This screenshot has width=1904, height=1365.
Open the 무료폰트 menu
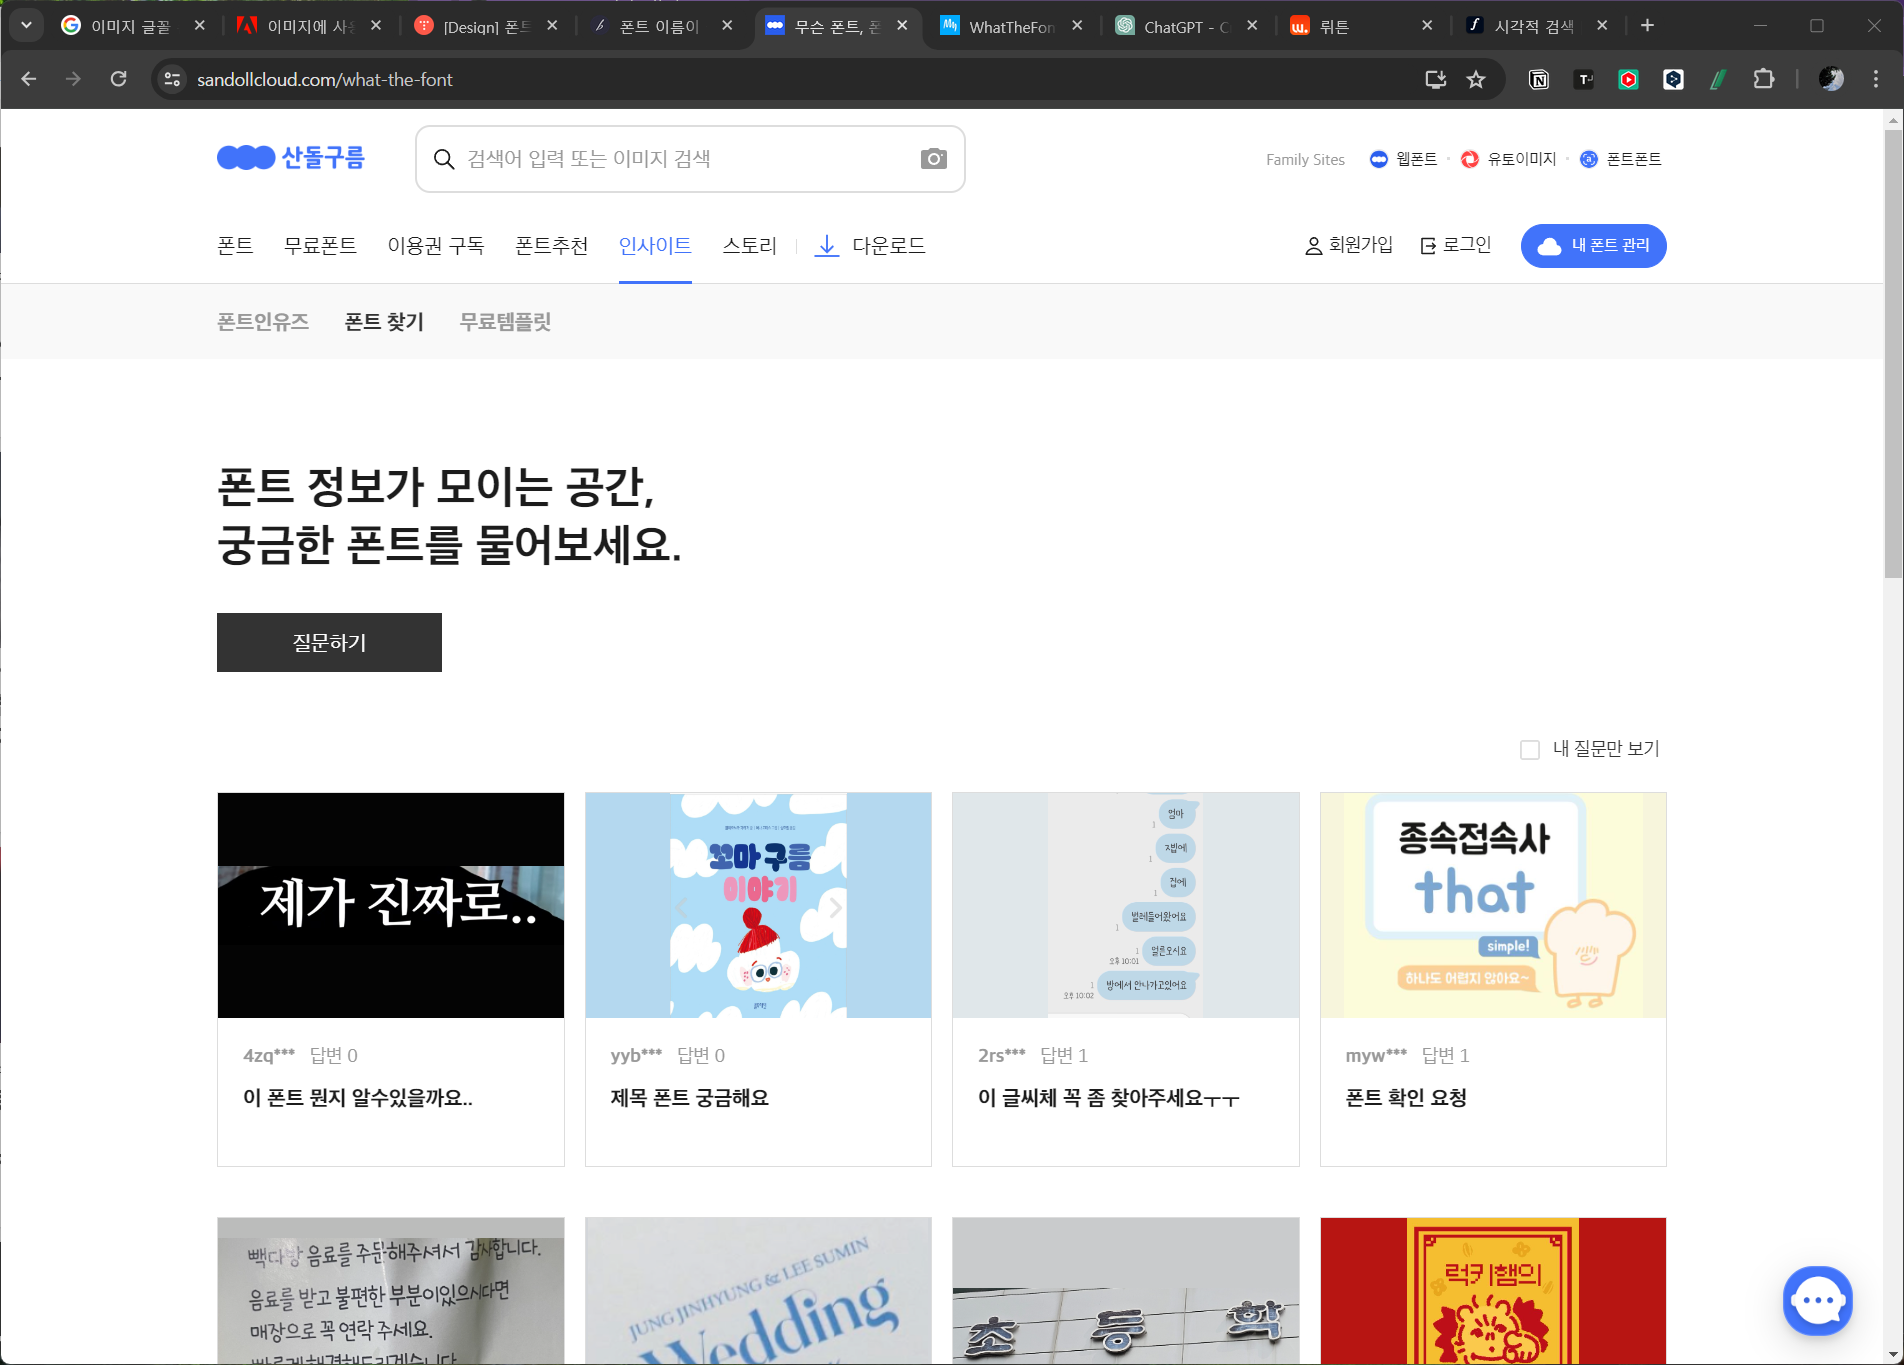[x=320, y=246]
